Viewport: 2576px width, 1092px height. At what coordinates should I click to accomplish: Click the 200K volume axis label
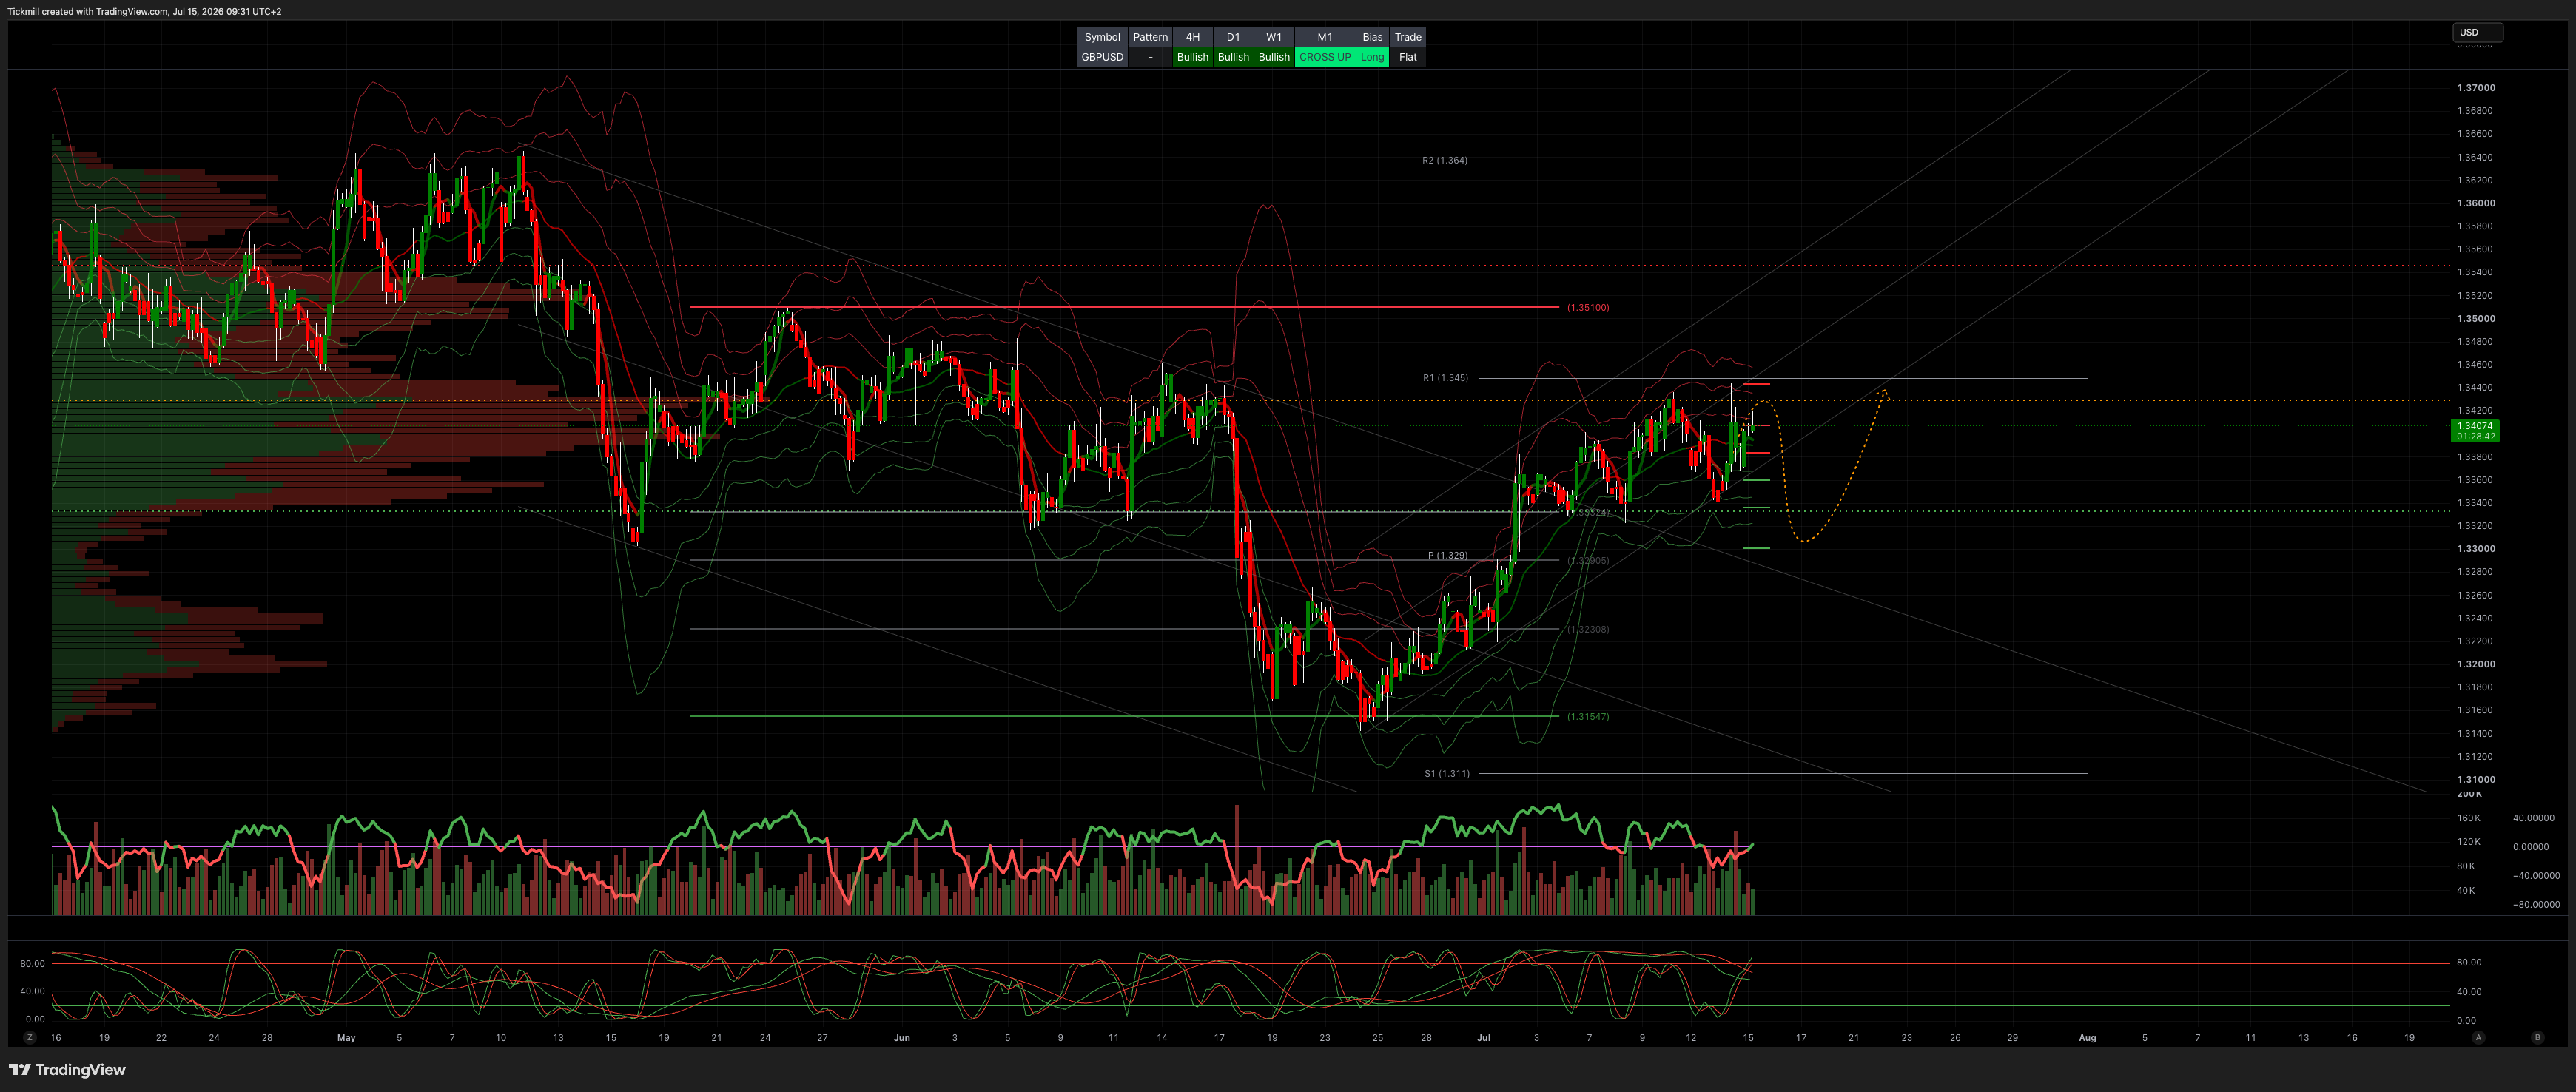[2469, 794]
